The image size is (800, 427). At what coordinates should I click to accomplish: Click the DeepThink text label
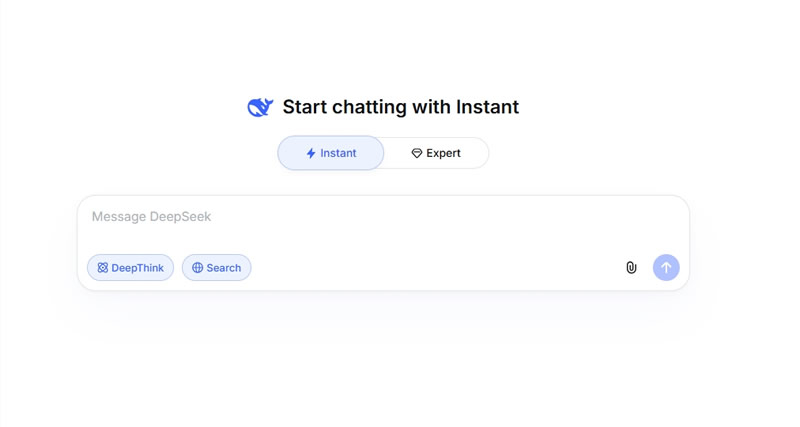pyautogui.click(x=137, y=268)
